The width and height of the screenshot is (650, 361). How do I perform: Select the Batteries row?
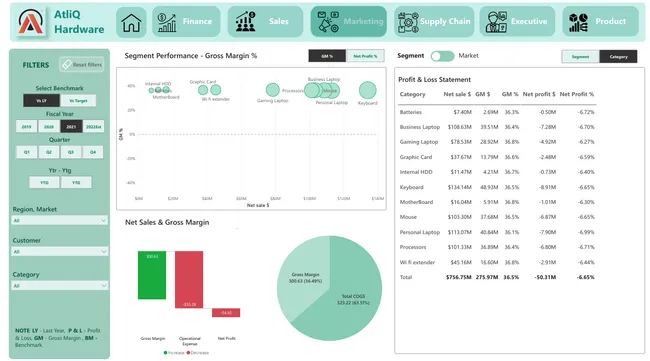[497, 112]
